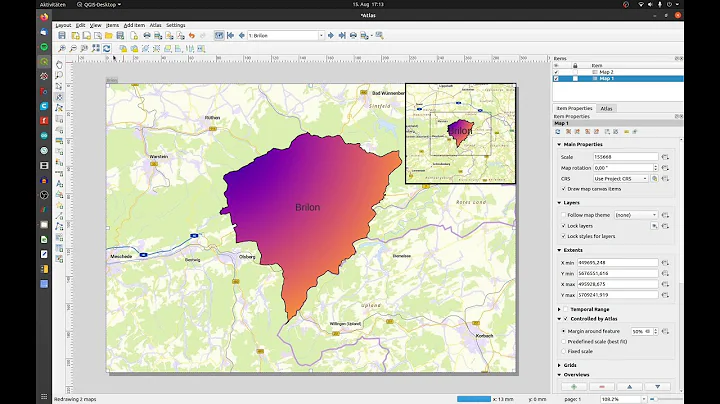Toggle the lock checkbox for Map 2
The image size is (720, 404).
tap(575, 72)
